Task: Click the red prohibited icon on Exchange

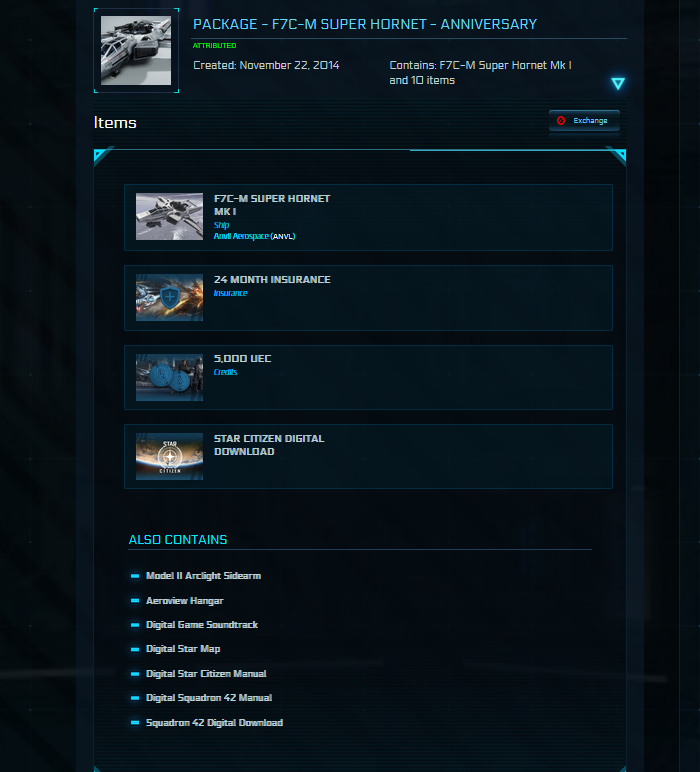Action: point(561,121)
